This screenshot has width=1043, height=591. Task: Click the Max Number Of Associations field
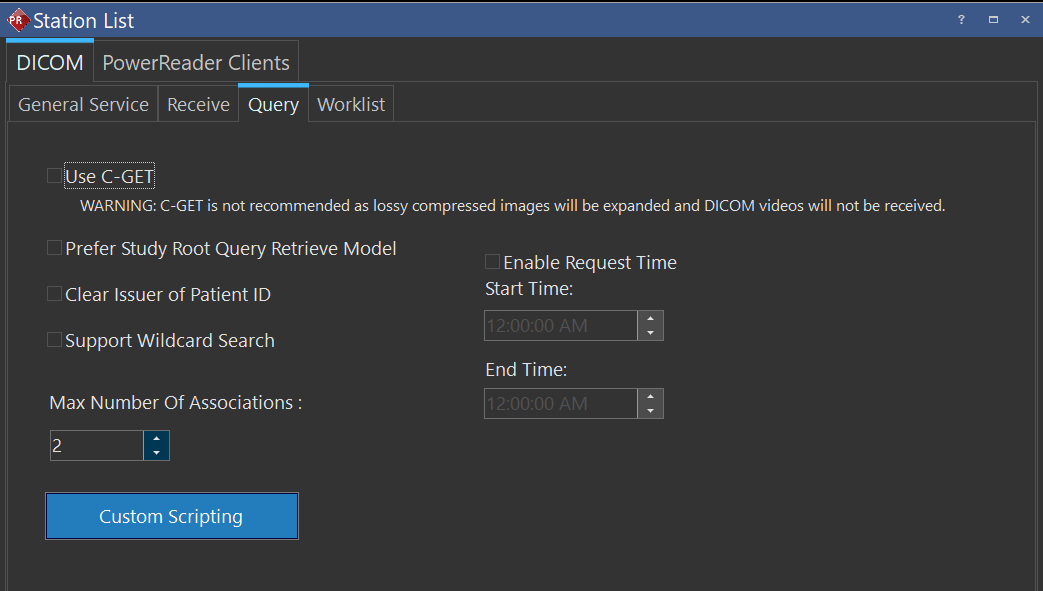[x=96, y=446]
